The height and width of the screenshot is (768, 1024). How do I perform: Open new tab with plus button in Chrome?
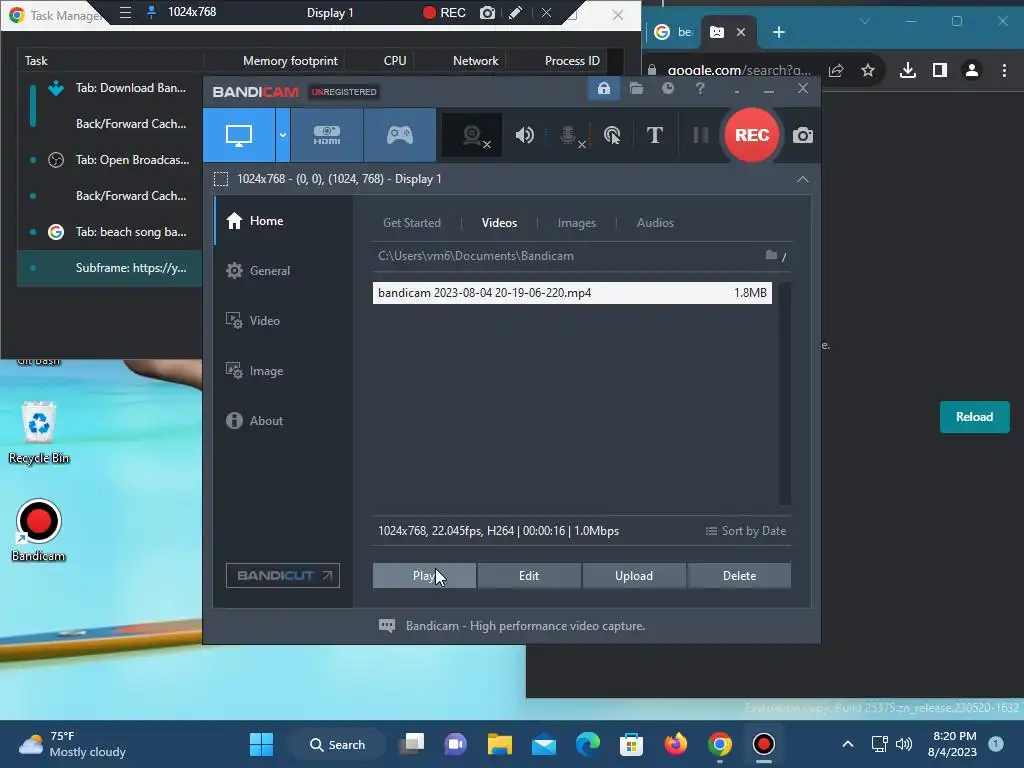tap(778, 32)
